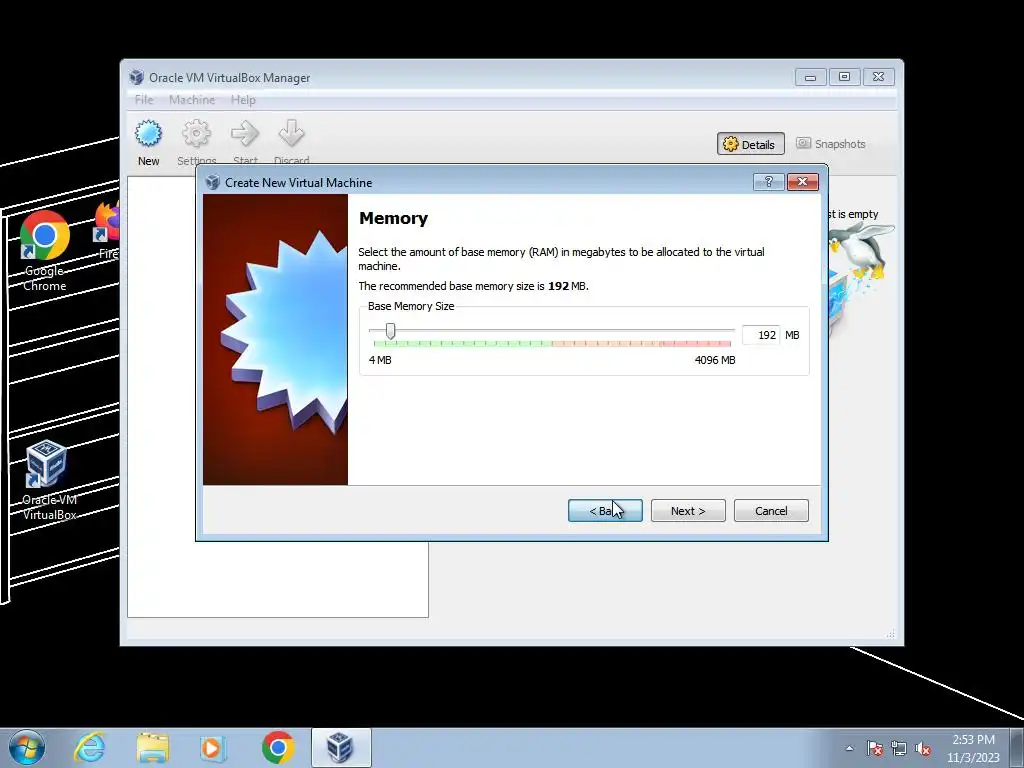Click the network tray icon
The height and width of the screenshot is (768, 1024).
[x=899, y=748]
